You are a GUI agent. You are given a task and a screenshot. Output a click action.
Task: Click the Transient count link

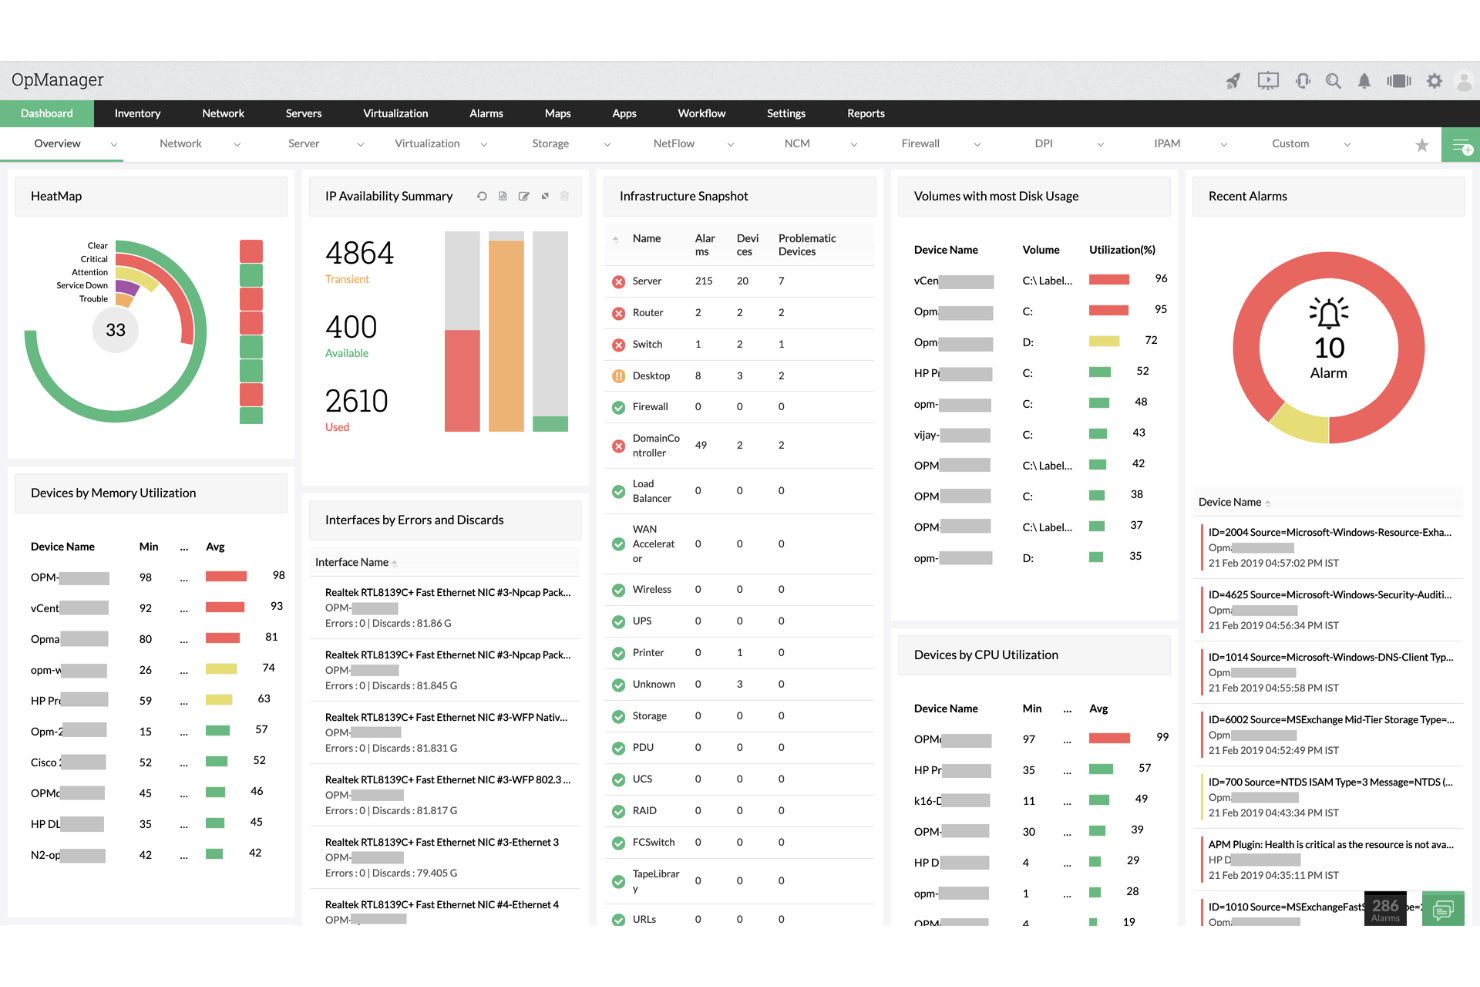point(347,279)
